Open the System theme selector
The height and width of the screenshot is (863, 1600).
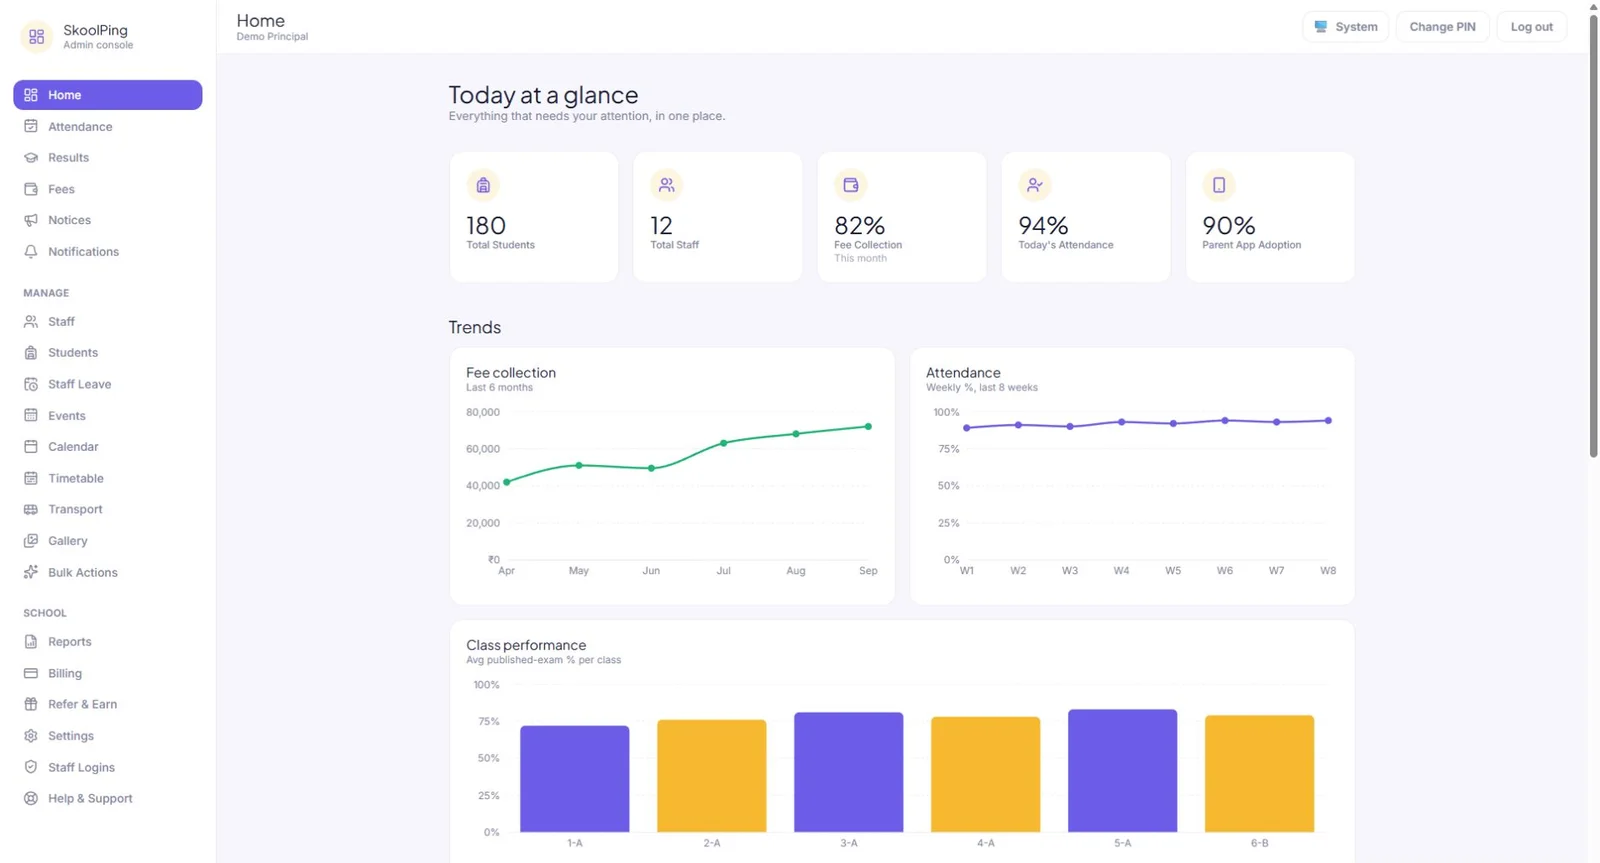1346,27
